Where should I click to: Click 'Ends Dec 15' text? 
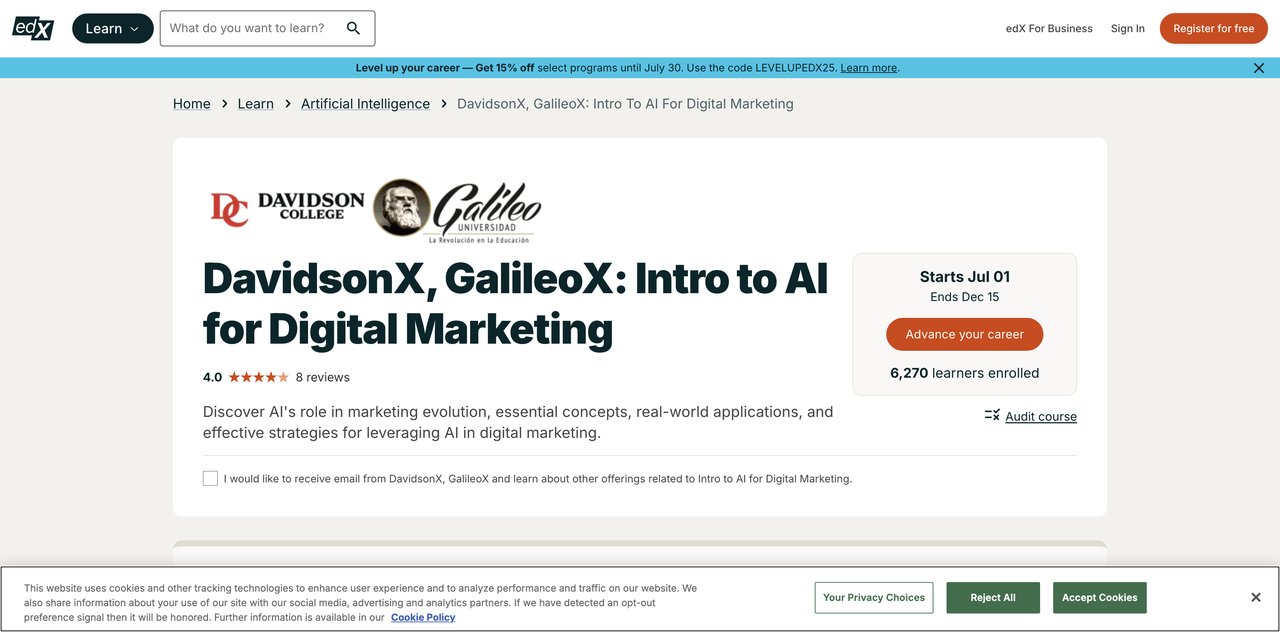pos(965,297)
